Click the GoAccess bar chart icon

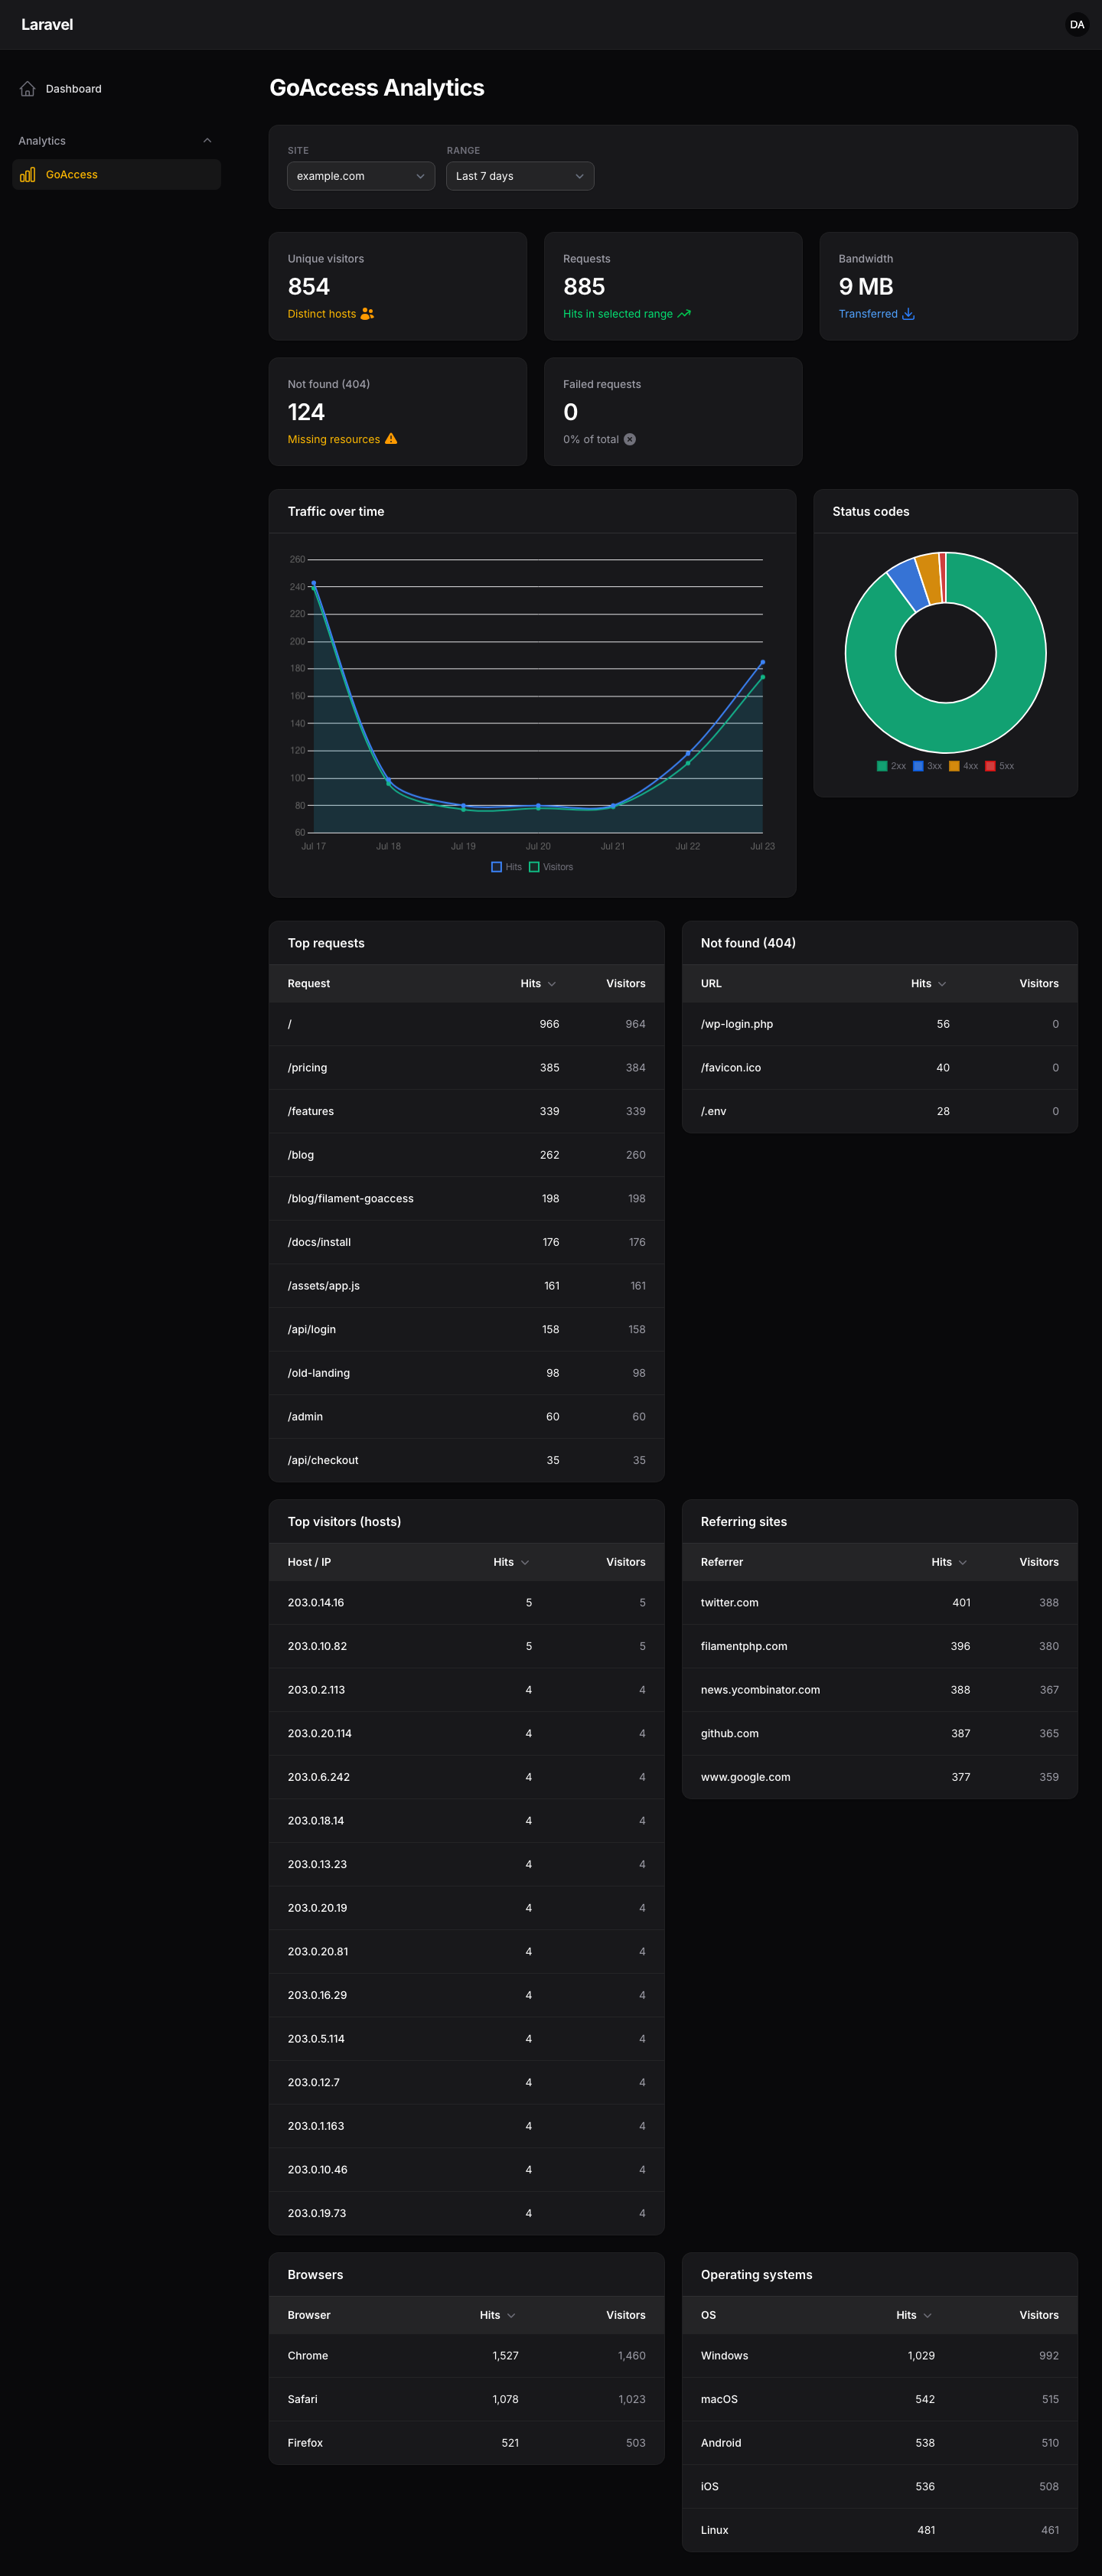click(28, 175)
